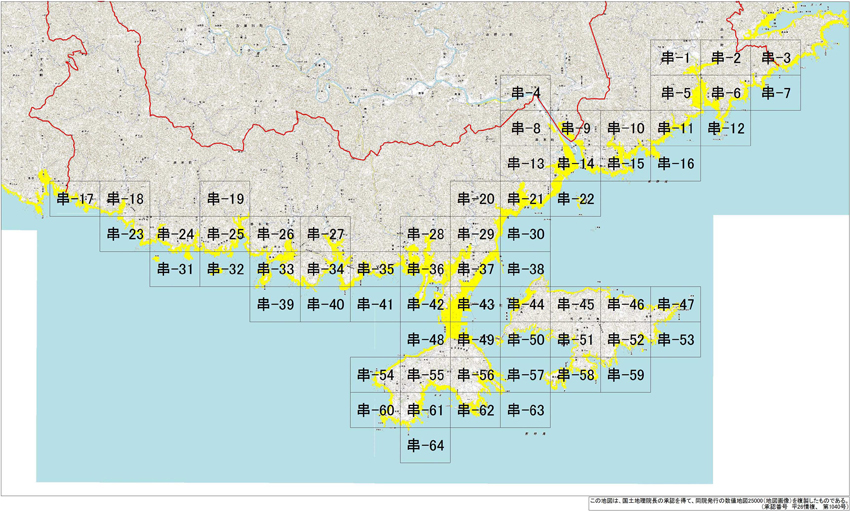Open grid section 串-22
Image resolution: width=850 pixels, height=511 pixels.
pos(575,198)
